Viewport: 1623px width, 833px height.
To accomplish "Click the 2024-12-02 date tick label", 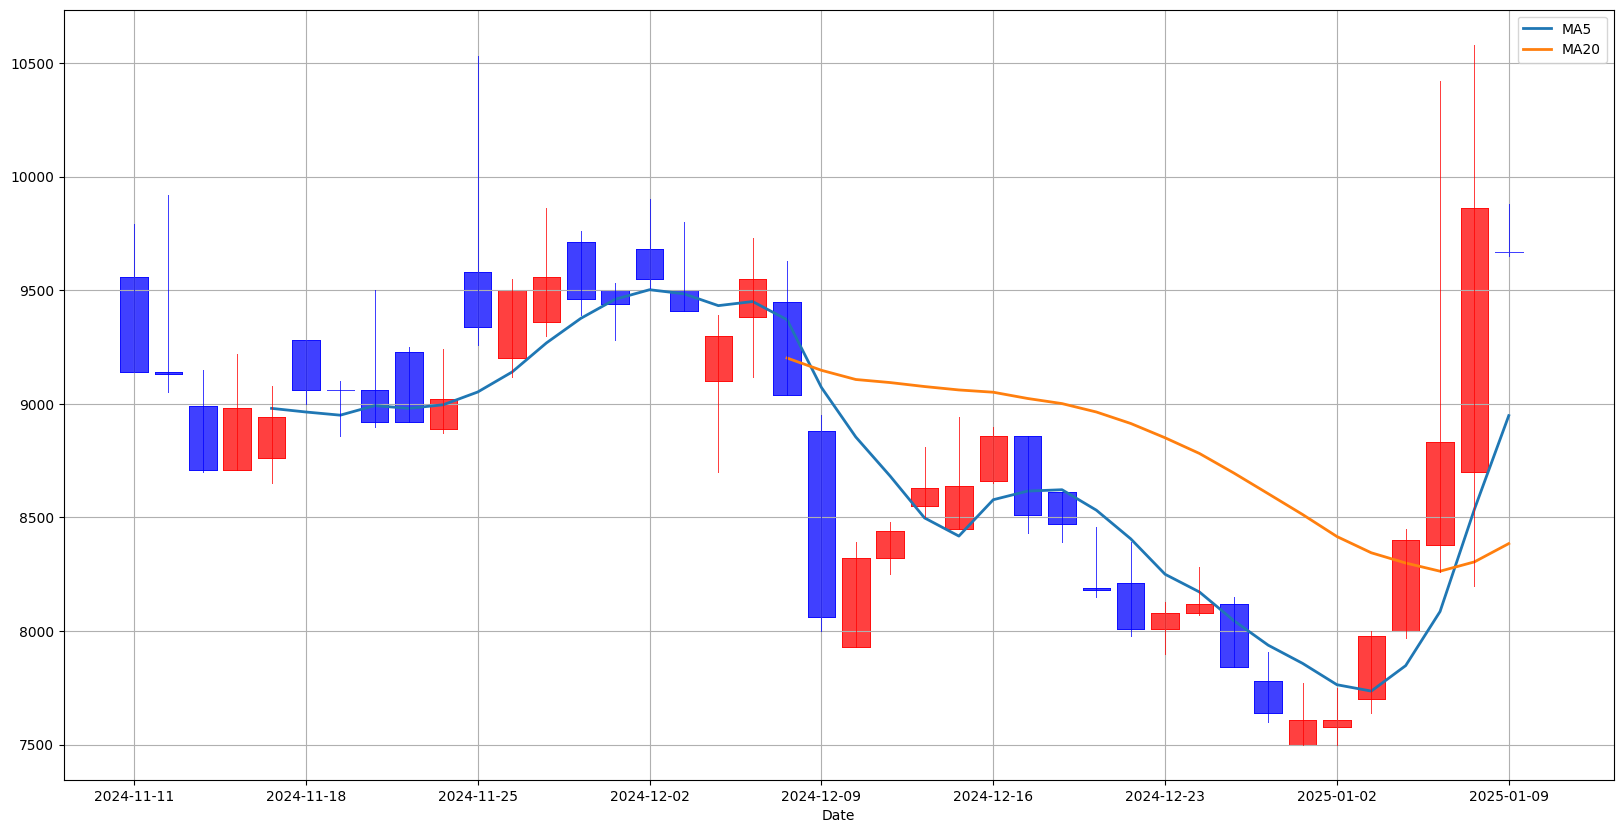I will click(650, 796).
